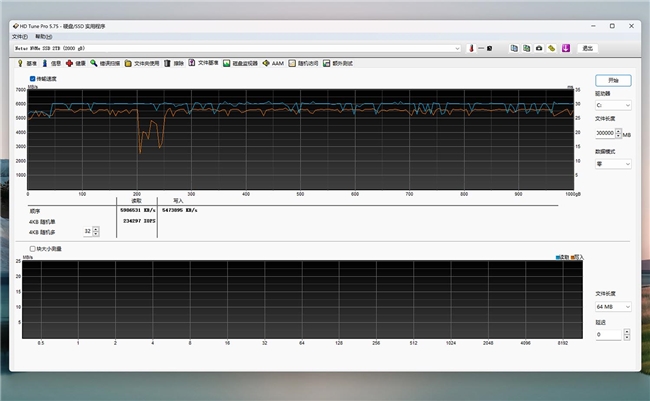Switch to the 基准 benchmark tab
Viewport: 650px width, 401px height.
coord(27,63)
